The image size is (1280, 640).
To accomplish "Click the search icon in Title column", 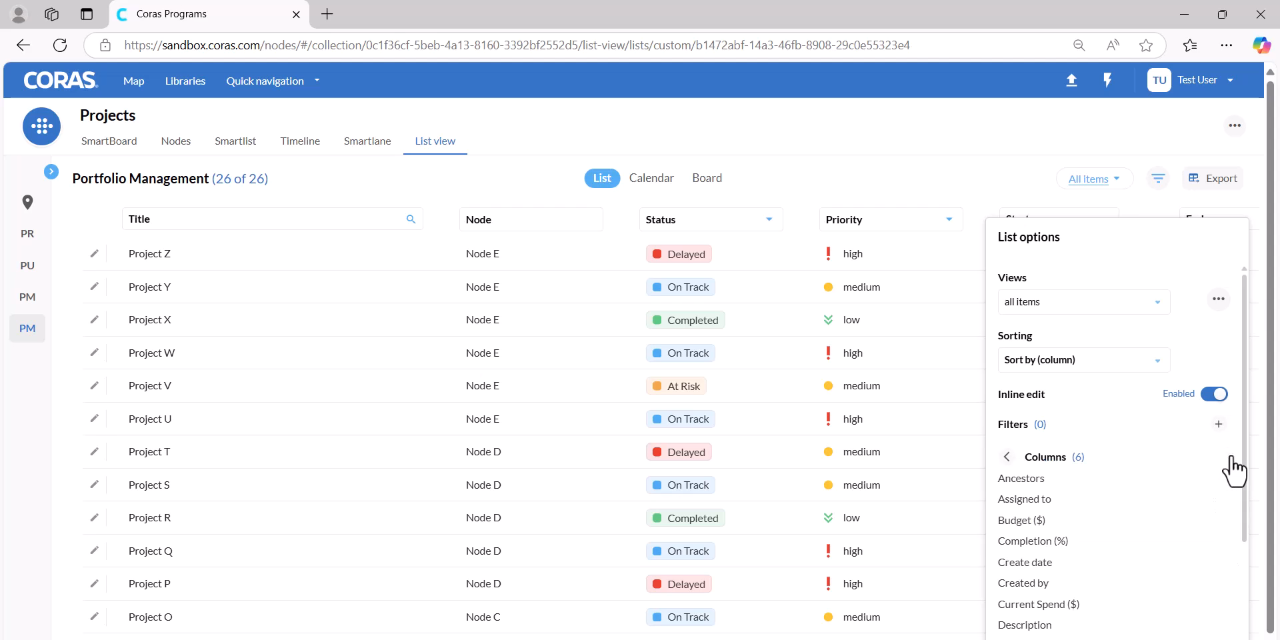I will 411,219.
